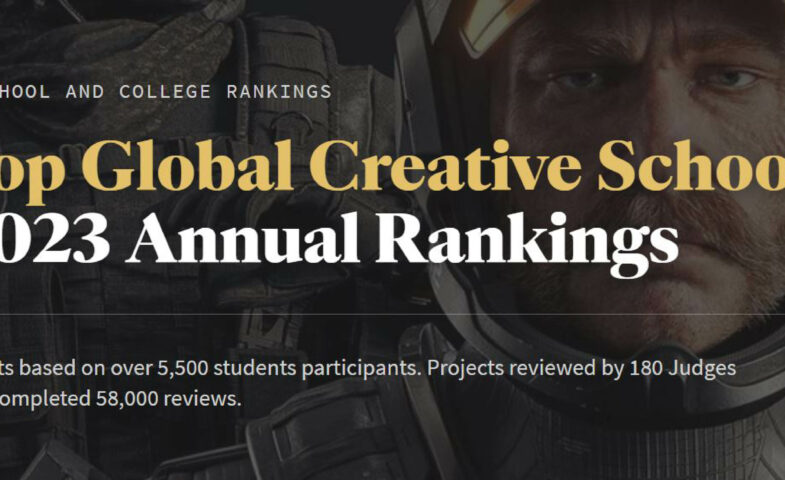The image size is (785, 480).
Task: Click the word 'COLLEGE' in the top label
Action: coord(165,92)
